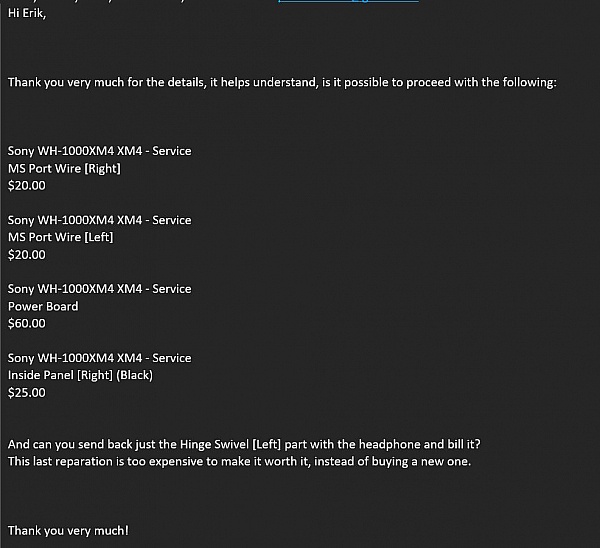Click the blue underlined link at top

tap(348, 1)
